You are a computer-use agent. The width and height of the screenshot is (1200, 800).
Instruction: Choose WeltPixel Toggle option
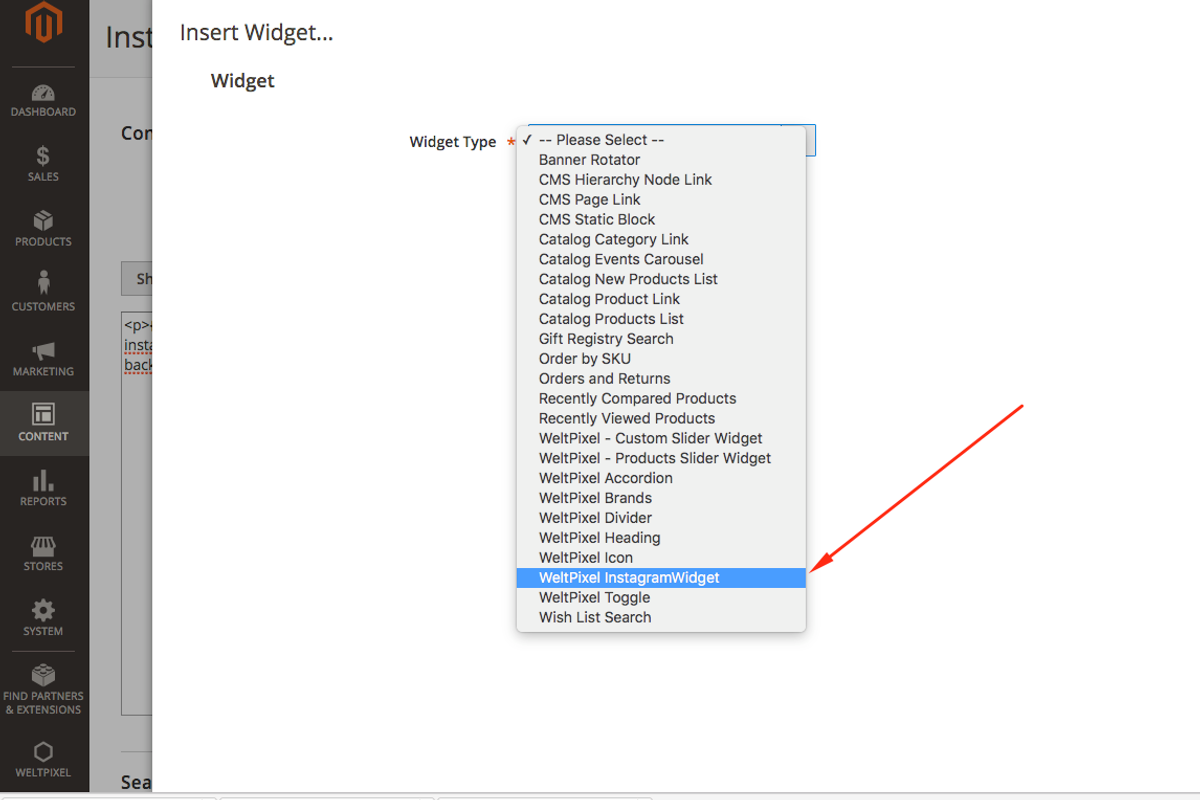661,598
